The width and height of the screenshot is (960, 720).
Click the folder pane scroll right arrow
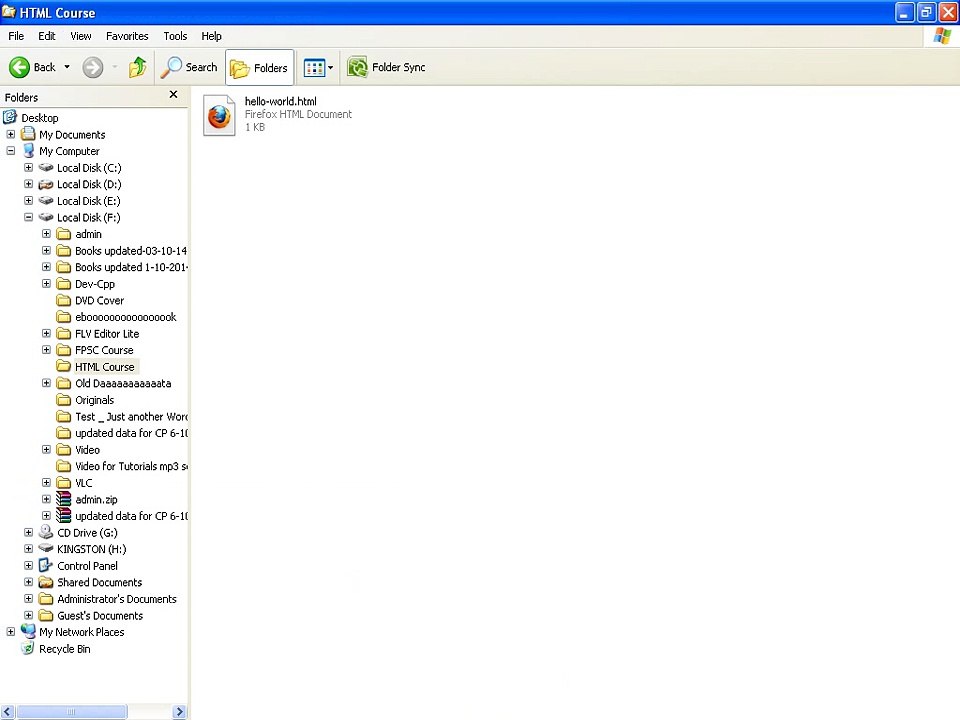[x=179, y=711]
